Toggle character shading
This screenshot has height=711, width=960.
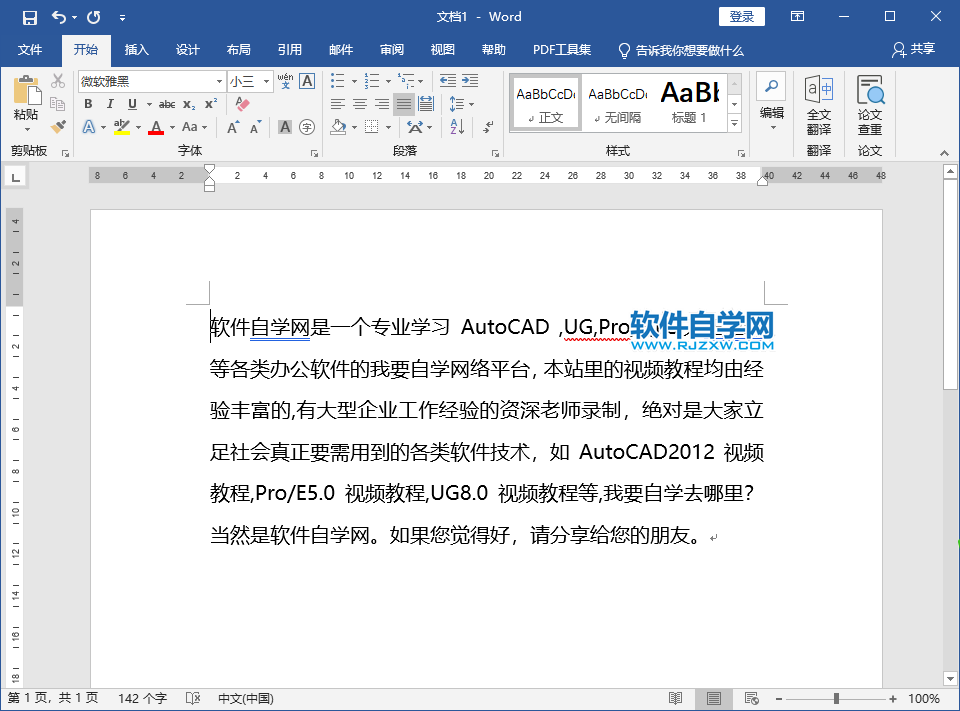point(285,127)
